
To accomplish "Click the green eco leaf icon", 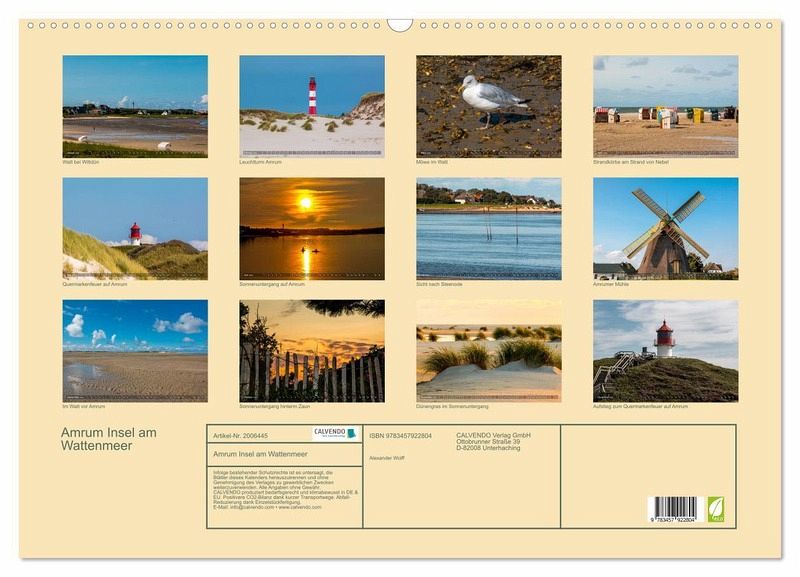I will coord(715,509).
